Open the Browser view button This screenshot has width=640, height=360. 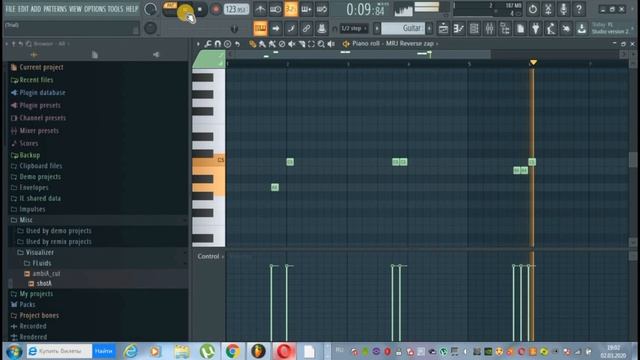pyautogui.click(x=505, y=29)
